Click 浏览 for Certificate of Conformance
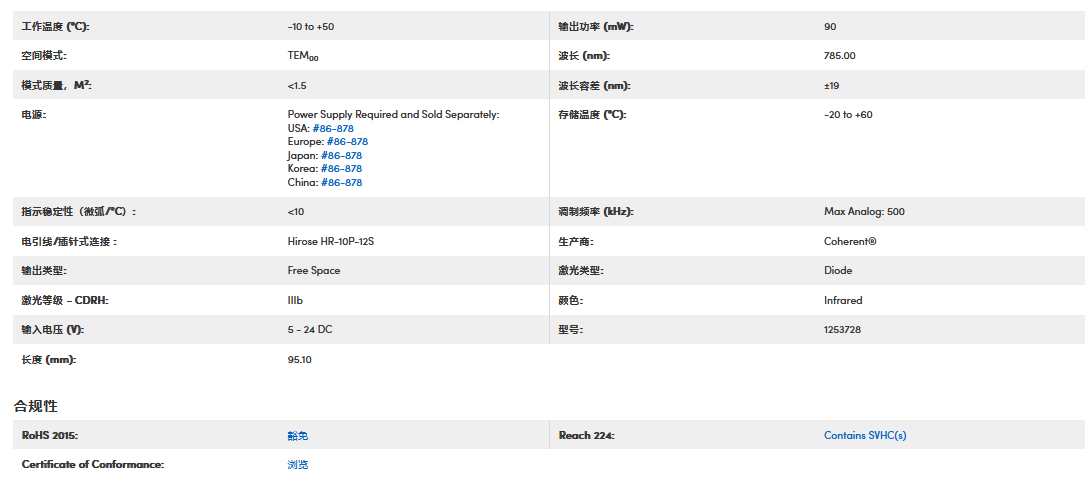The width and height of the screenshot is (1091, 499). pos(298,465)
